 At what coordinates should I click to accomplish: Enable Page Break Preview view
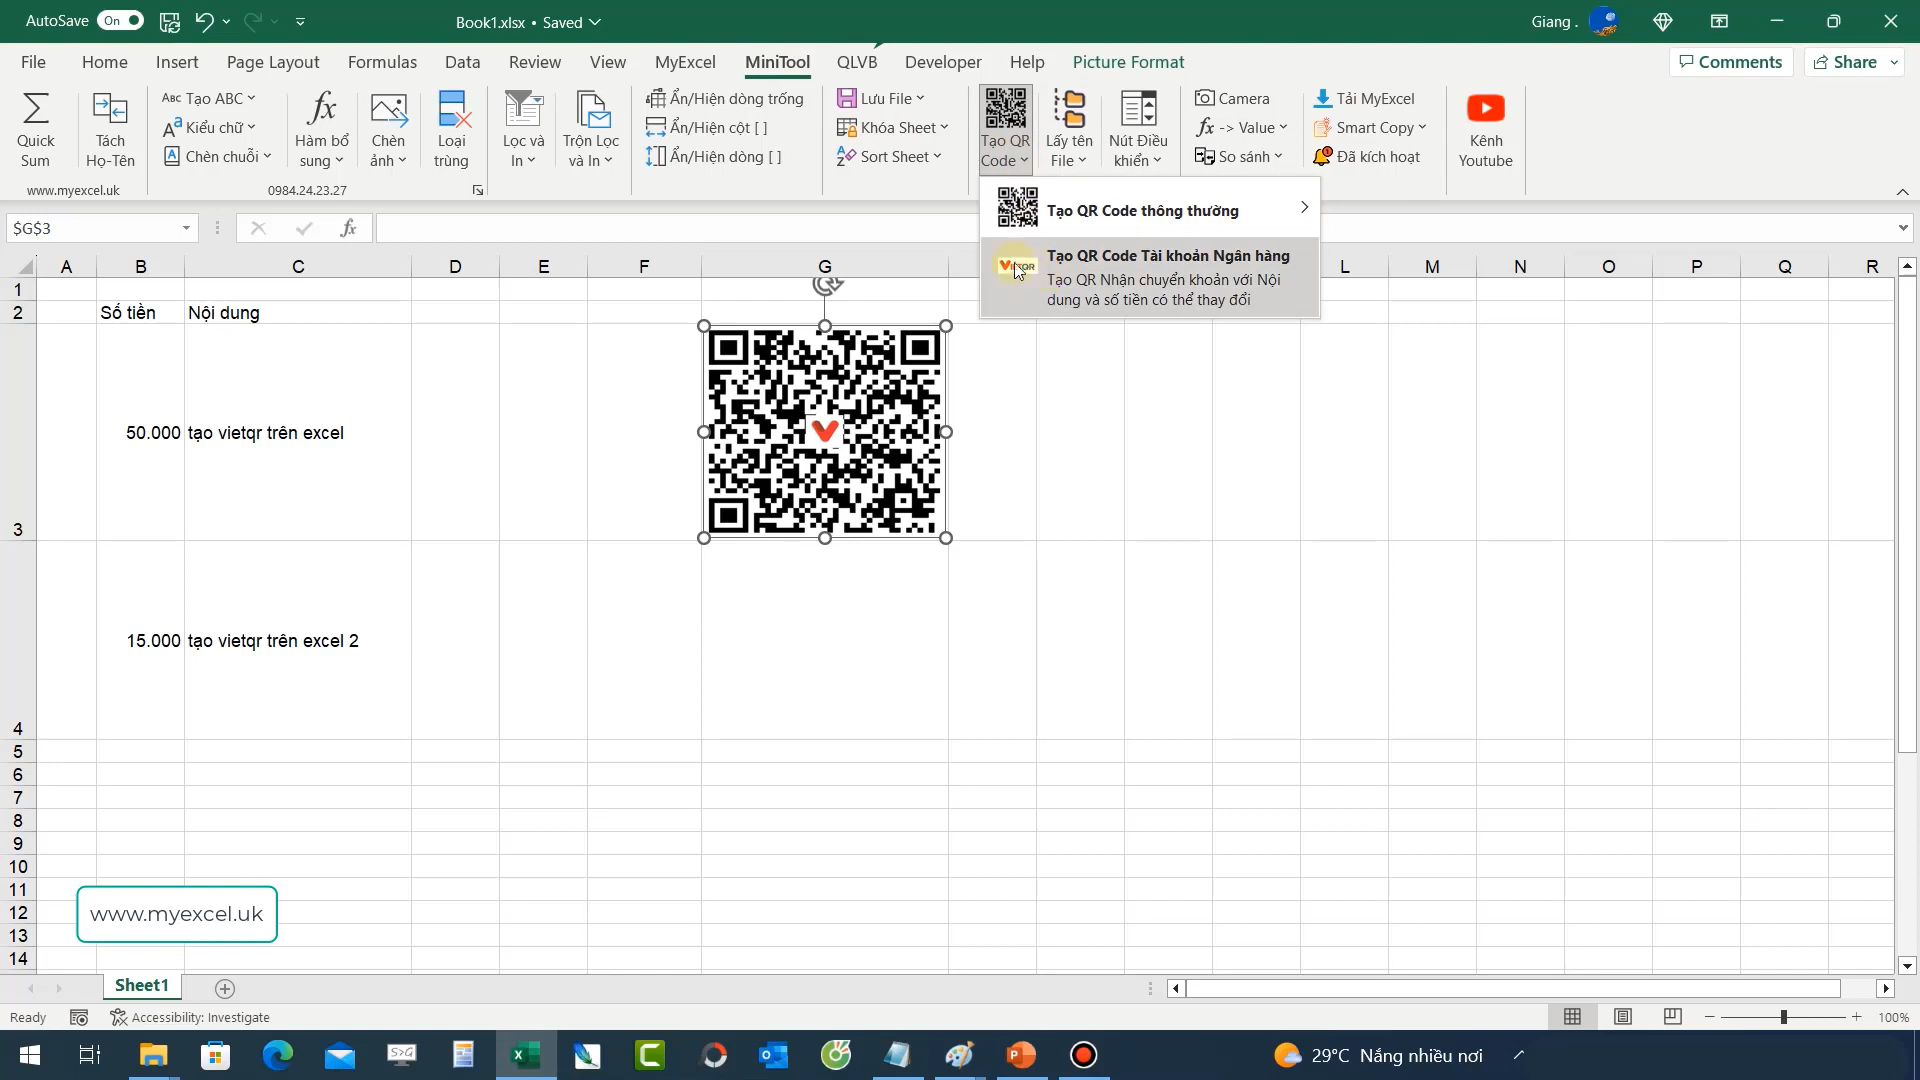[1672, 1016]
